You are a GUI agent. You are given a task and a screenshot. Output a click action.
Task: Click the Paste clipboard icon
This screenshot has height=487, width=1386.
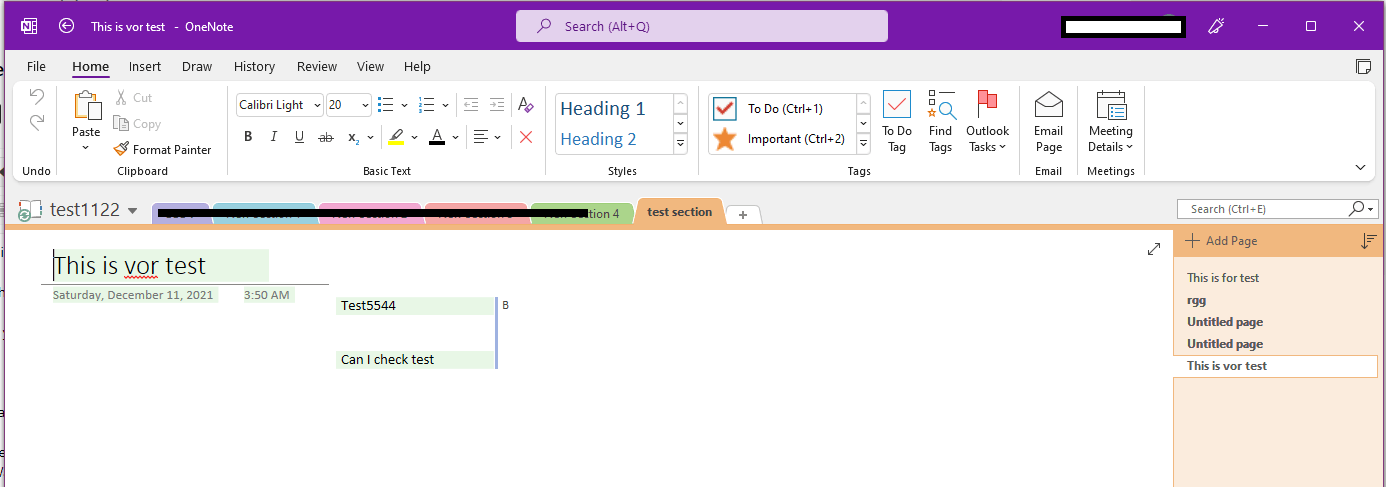click(87, 106)
